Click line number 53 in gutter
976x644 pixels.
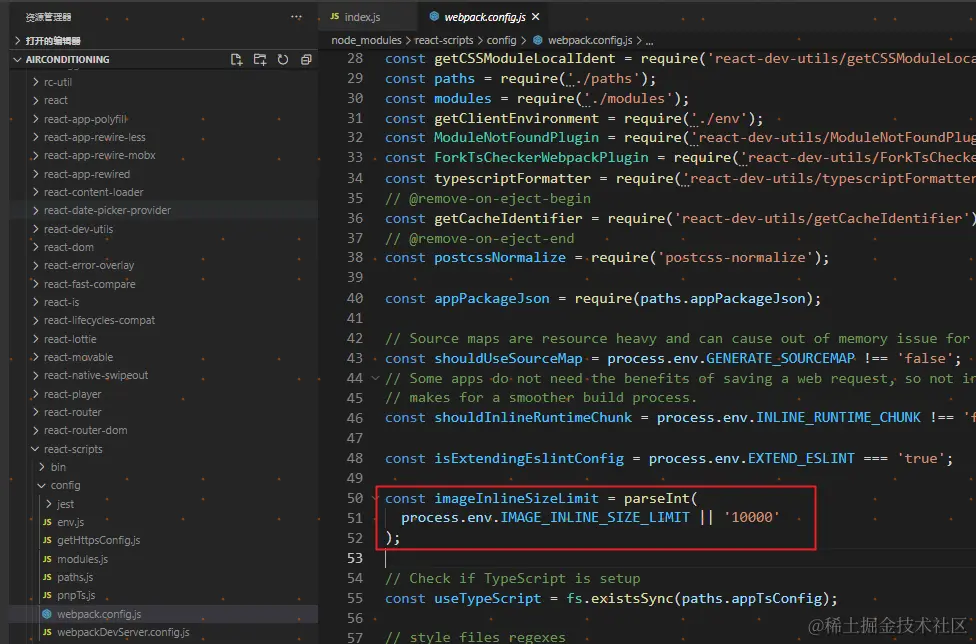coord(355,558)
